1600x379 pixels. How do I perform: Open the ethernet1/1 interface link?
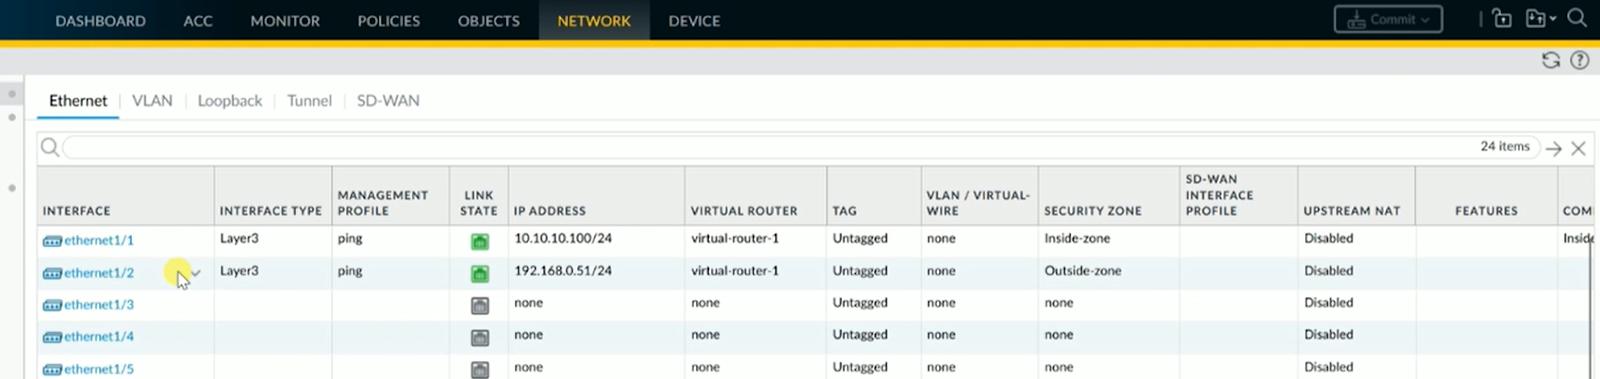pyautogui.click(x=99, y=240)
